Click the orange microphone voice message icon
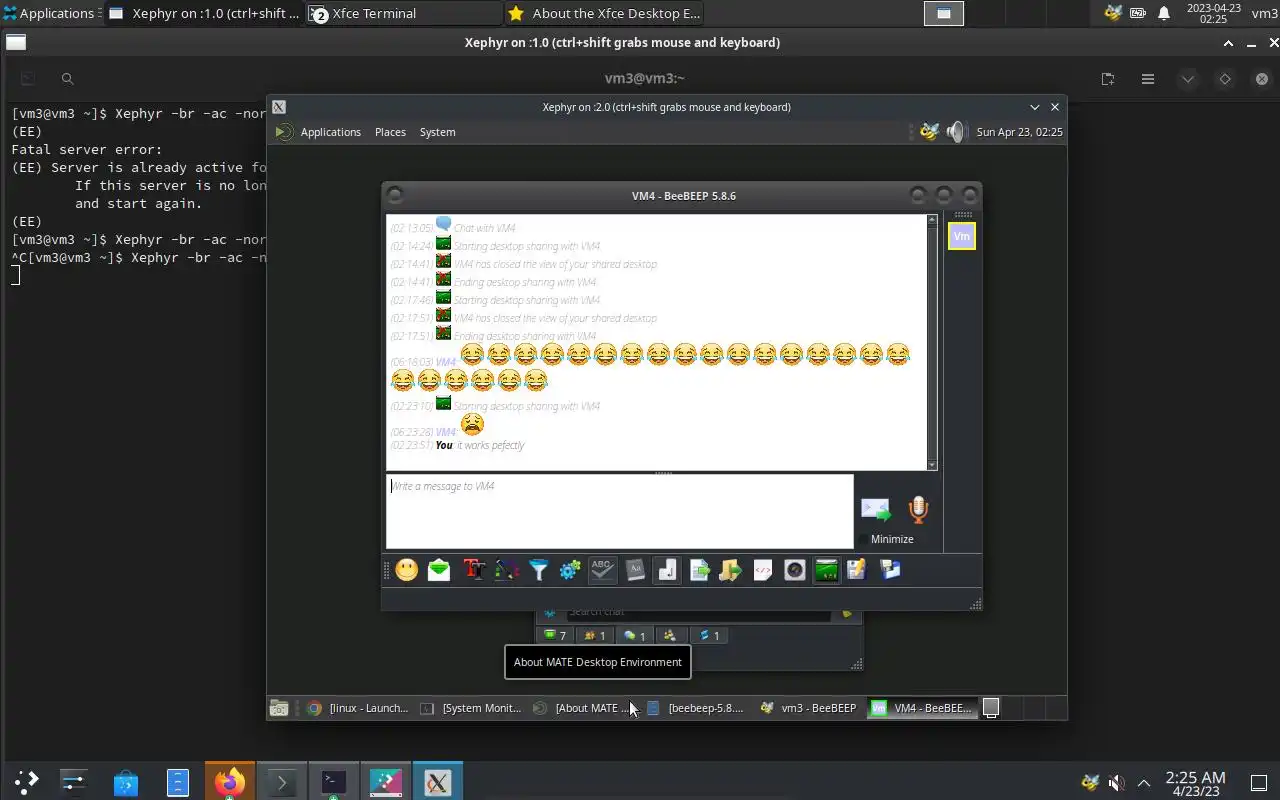The width and height of the screenshot is (1280, 800). coord(918,510)
